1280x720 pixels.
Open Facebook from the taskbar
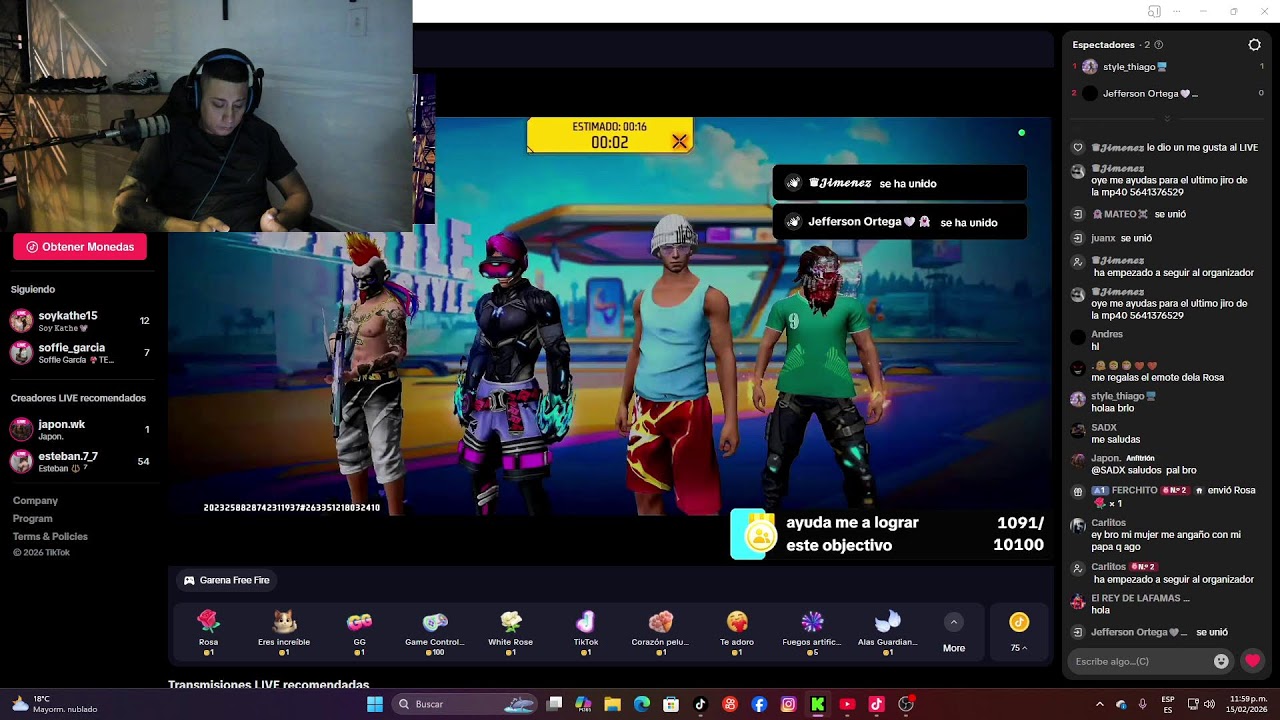[x=759, y=704]
